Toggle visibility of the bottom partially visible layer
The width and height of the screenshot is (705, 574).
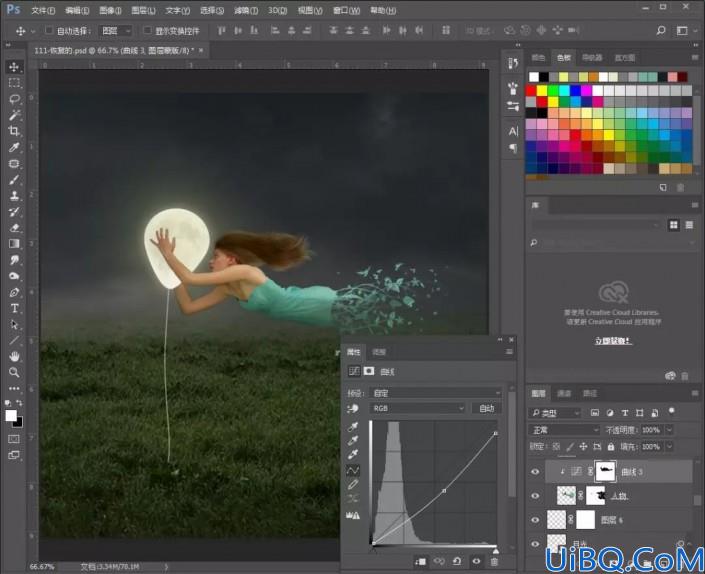(x=535, y=543)
